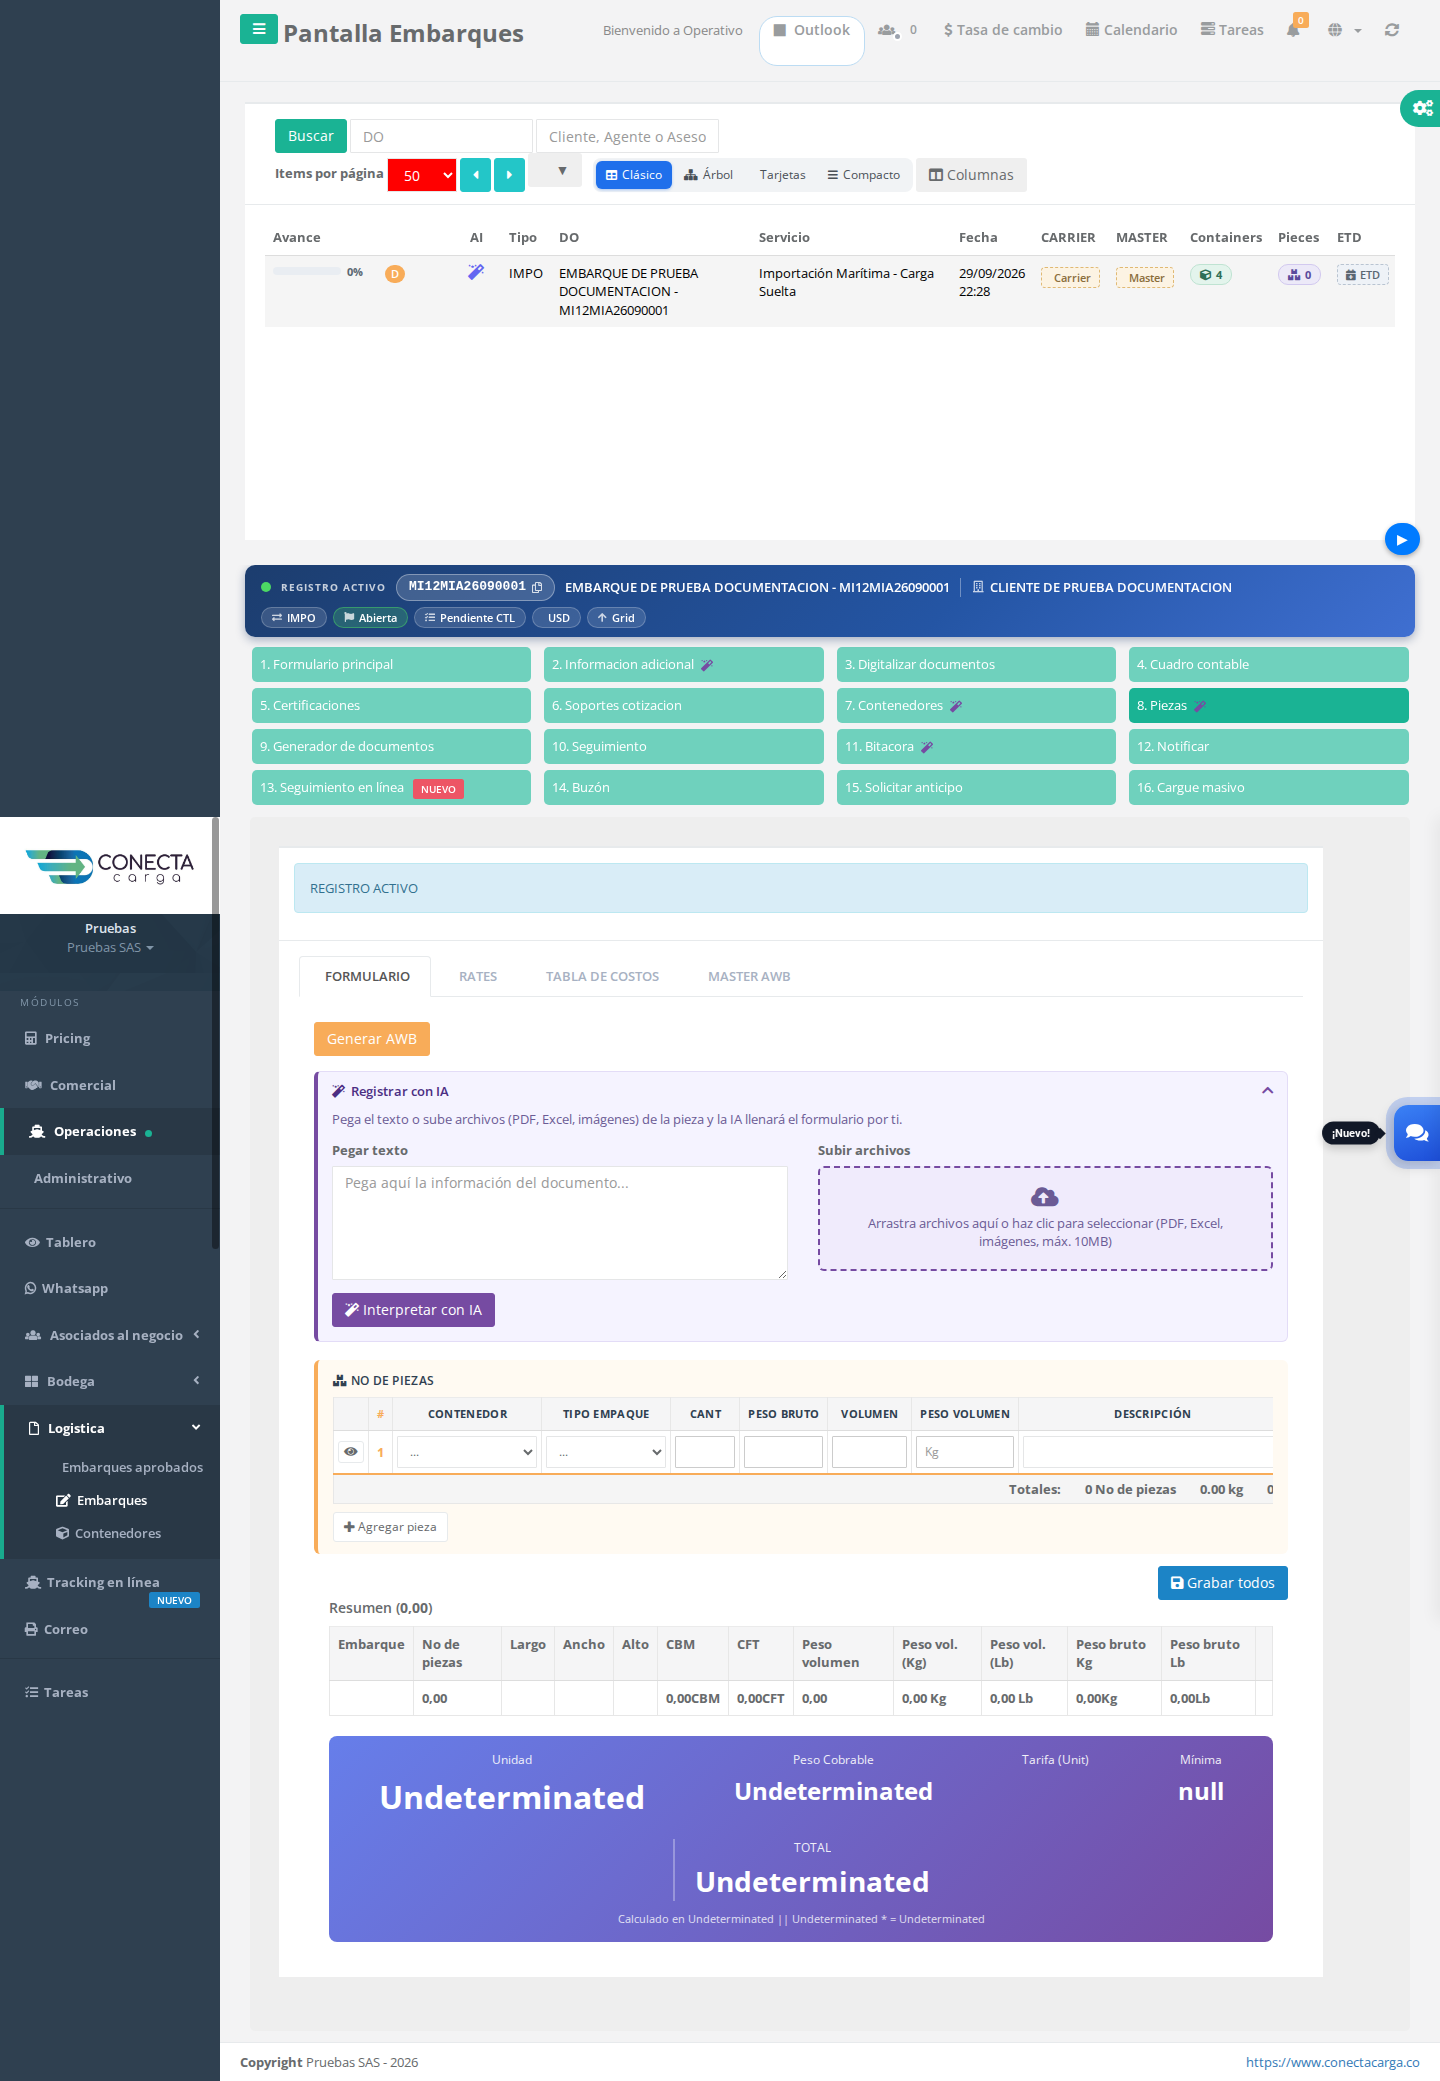Open the notifications bell icon
Screen dimensions: 1440x2081
[x=1293, y=30]
